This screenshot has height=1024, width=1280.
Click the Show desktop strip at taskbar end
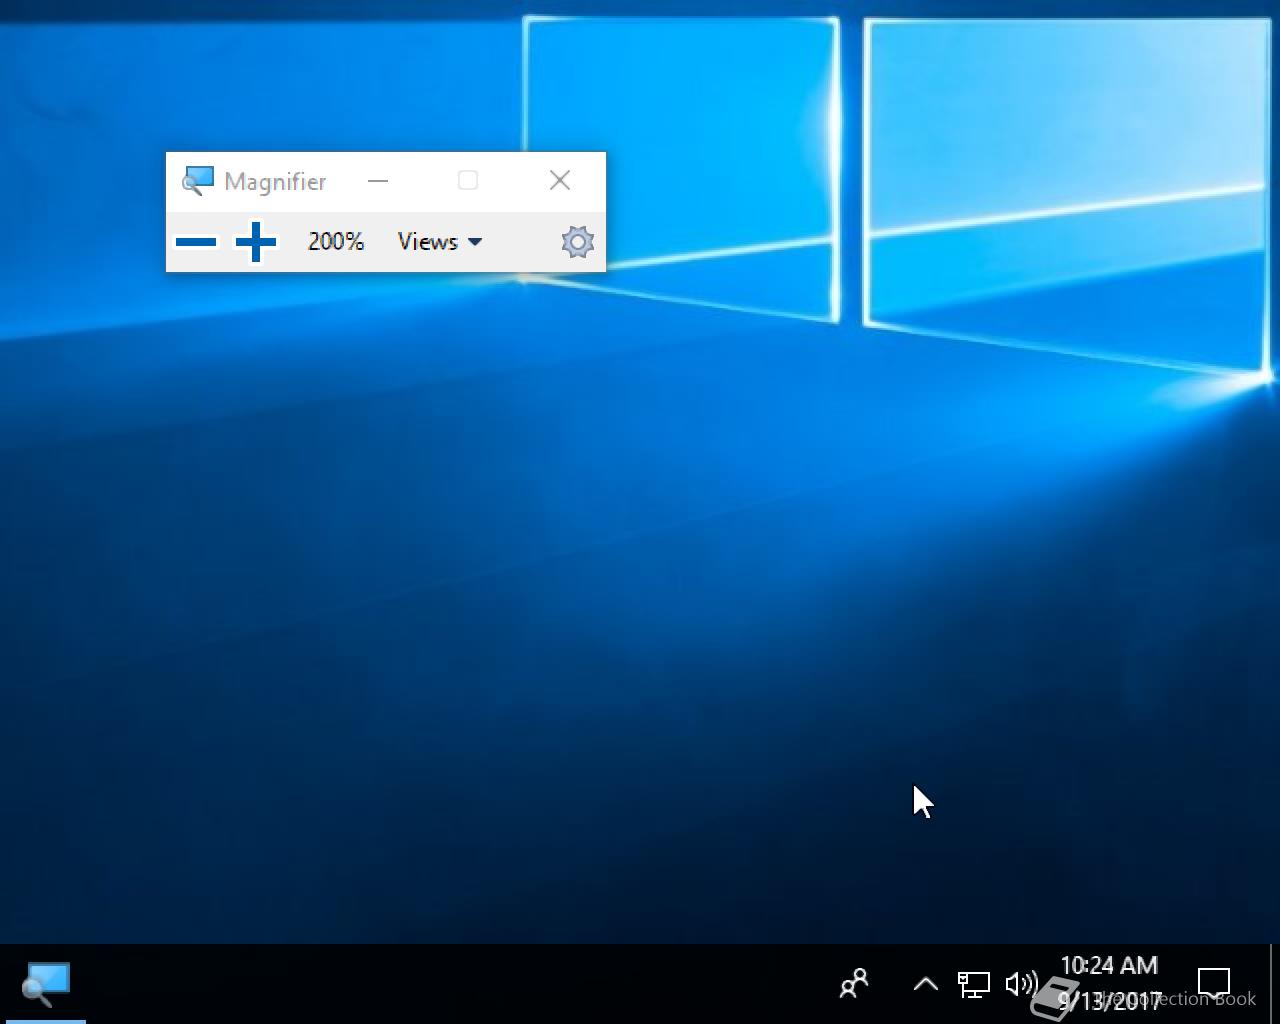pos(1274,984)
